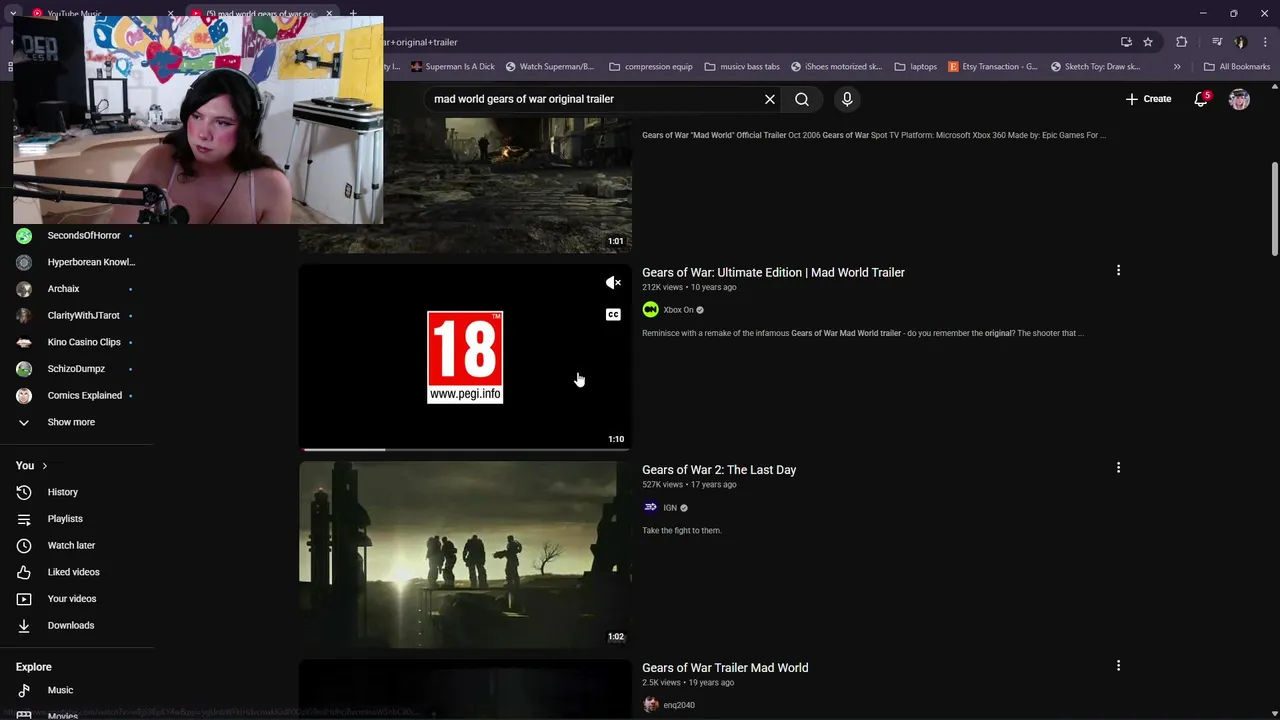The height and width of the screenshot is (720, 1280).
Task: Seek the preview video progress bar
Action: pyautogui.click(x=465, y=449)
